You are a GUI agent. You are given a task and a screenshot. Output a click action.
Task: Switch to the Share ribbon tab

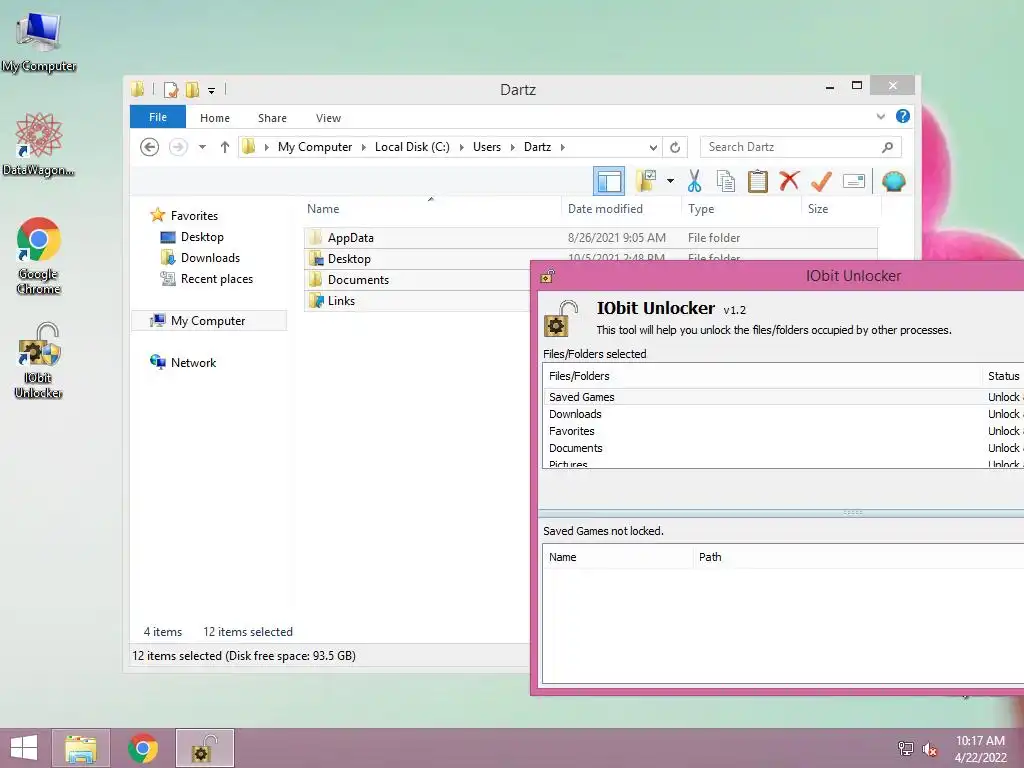(x=272, y=118)
